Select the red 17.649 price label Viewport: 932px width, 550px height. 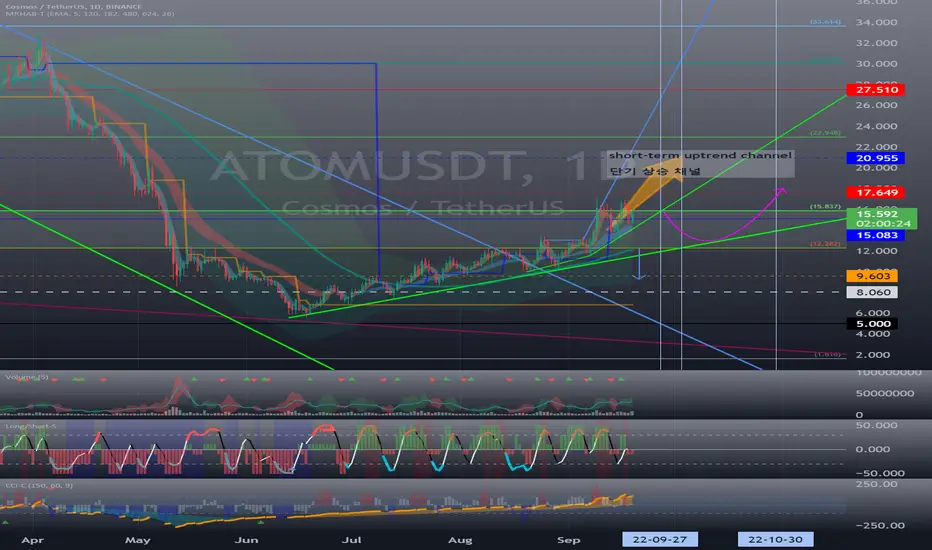point(876,192)
